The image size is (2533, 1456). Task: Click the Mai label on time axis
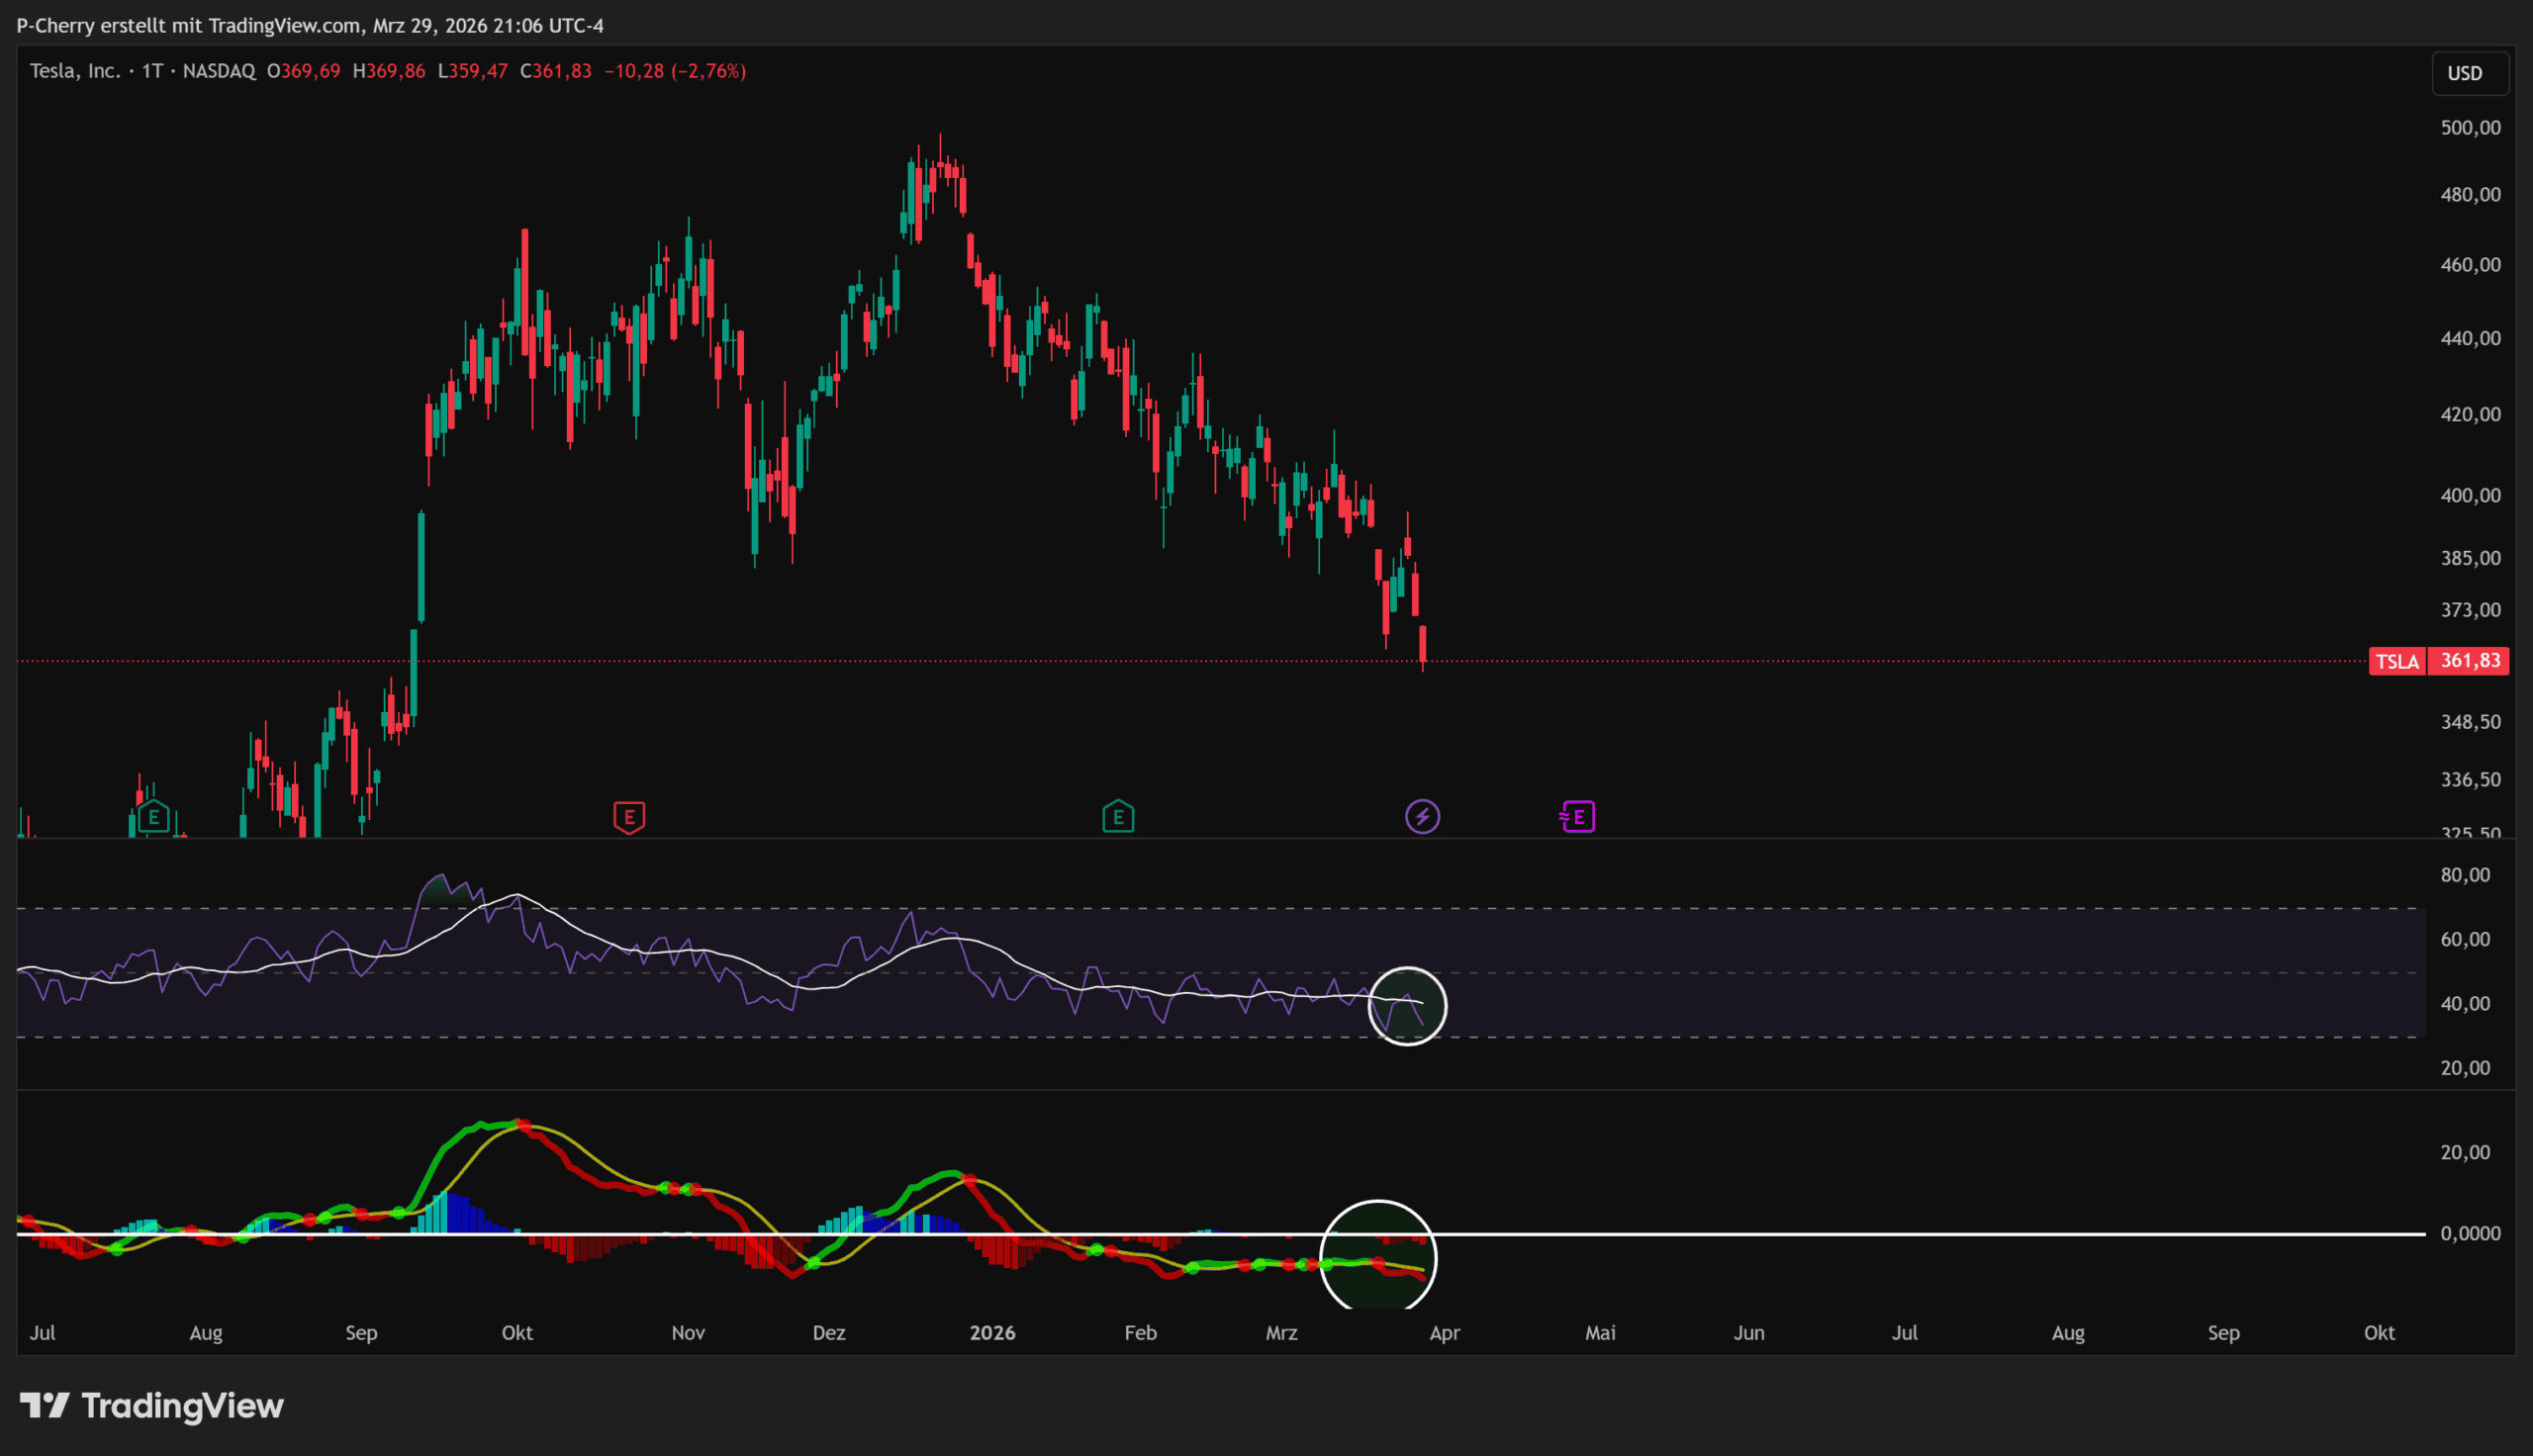1600,1333
